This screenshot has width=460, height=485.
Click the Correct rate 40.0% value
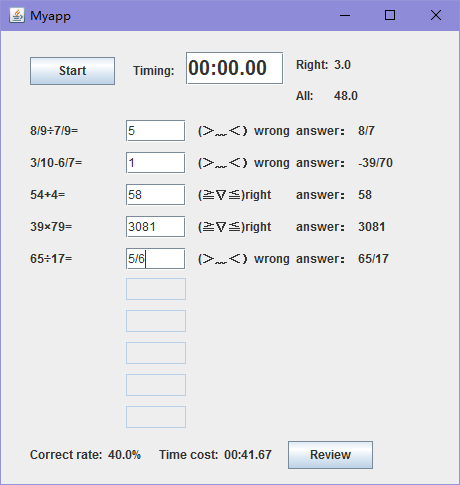(x=124, y=455)
